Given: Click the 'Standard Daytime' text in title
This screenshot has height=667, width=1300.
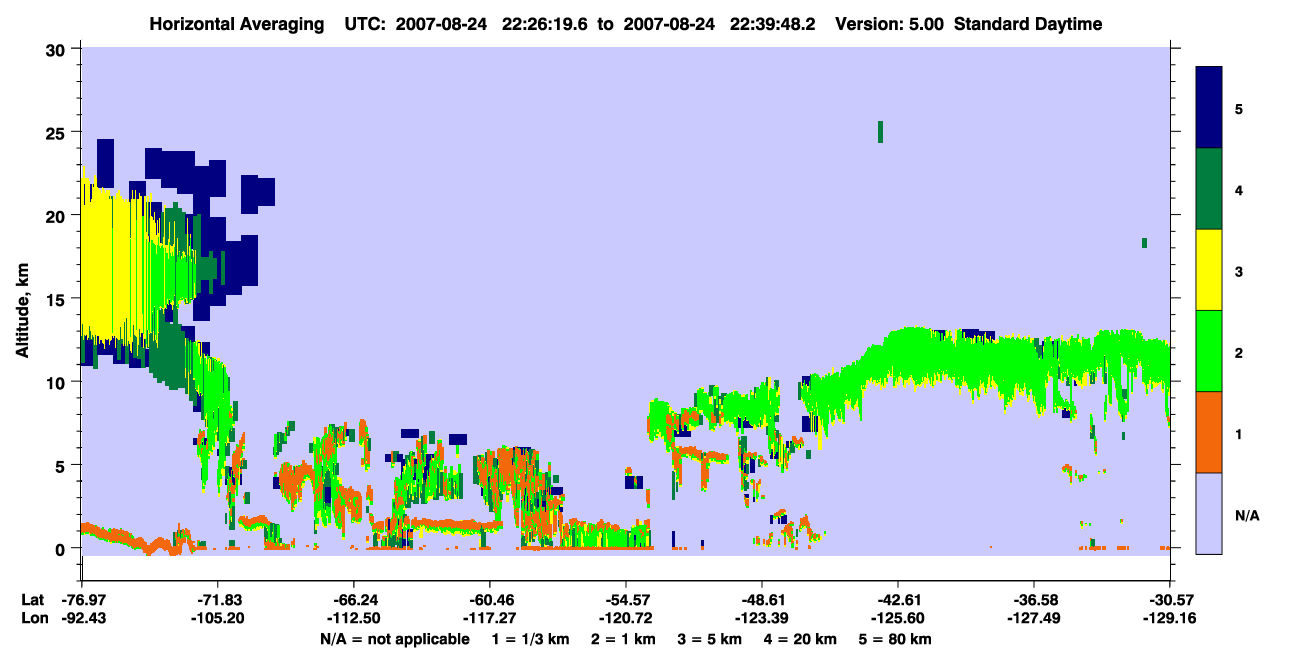Looking at the screenshot, I should click(1028, 24).
